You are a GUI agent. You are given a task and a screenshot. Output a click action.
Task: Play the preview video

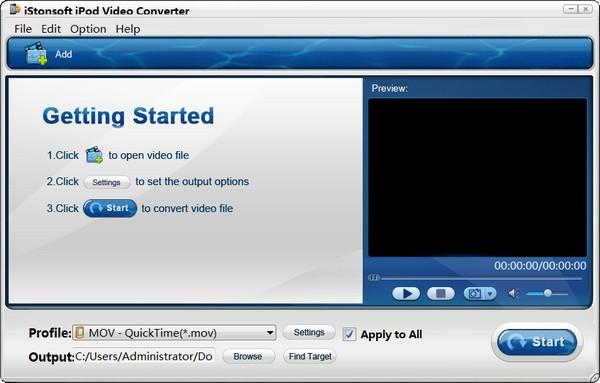406,293
